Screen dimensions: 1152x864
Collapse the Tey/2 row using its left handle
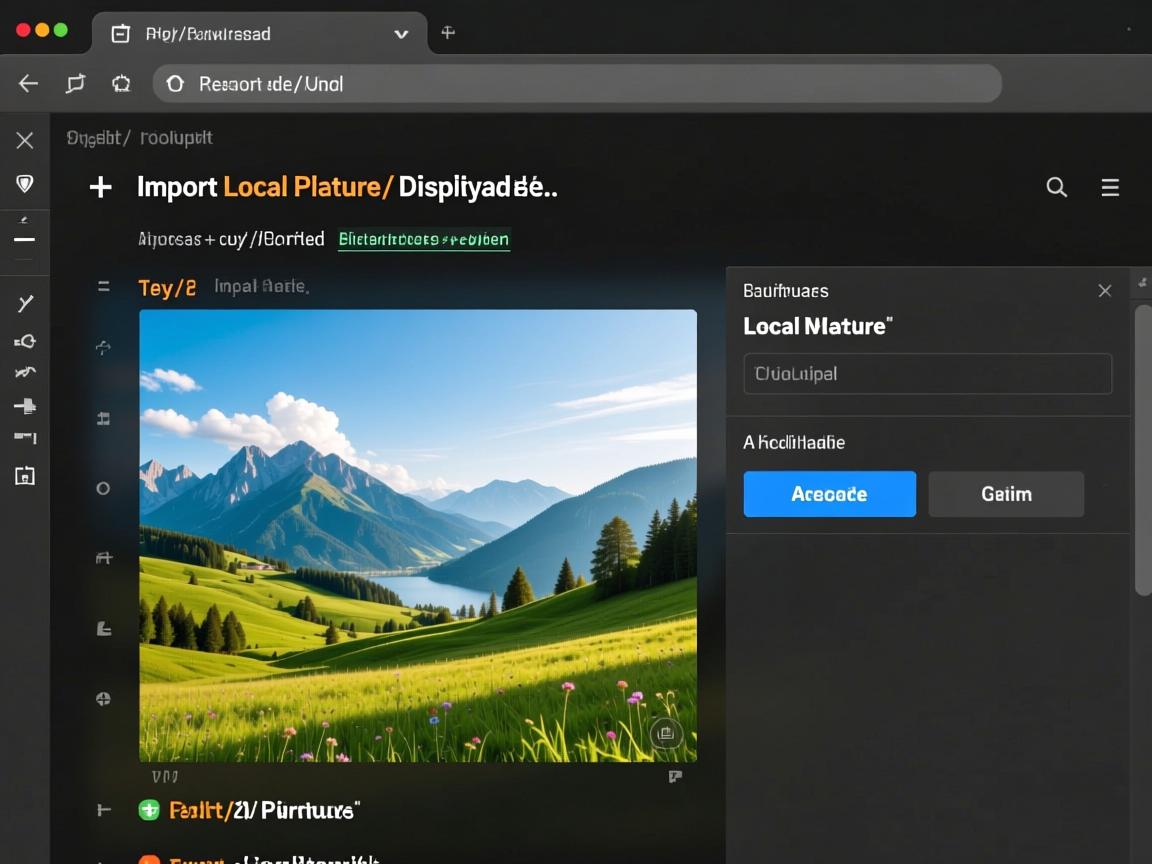pos(103,287)
